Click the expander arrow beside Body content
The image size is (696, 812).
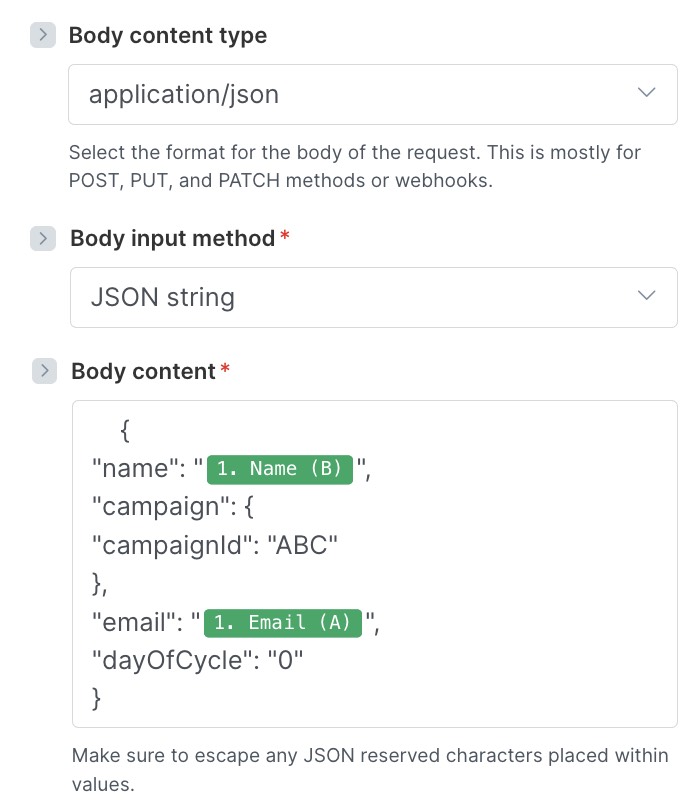coord(44,371)
